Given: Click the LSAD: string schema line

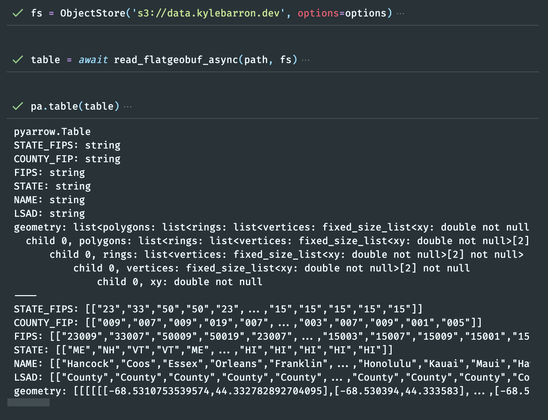Looking at the screenshot, I should click(49, 213).
